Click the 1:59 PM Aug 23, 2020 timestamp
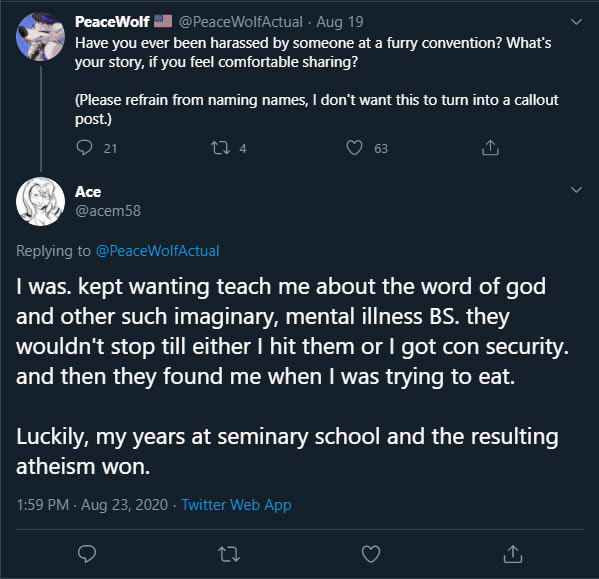This screenshot has height=579, width=599. click(x=92, y=505)
